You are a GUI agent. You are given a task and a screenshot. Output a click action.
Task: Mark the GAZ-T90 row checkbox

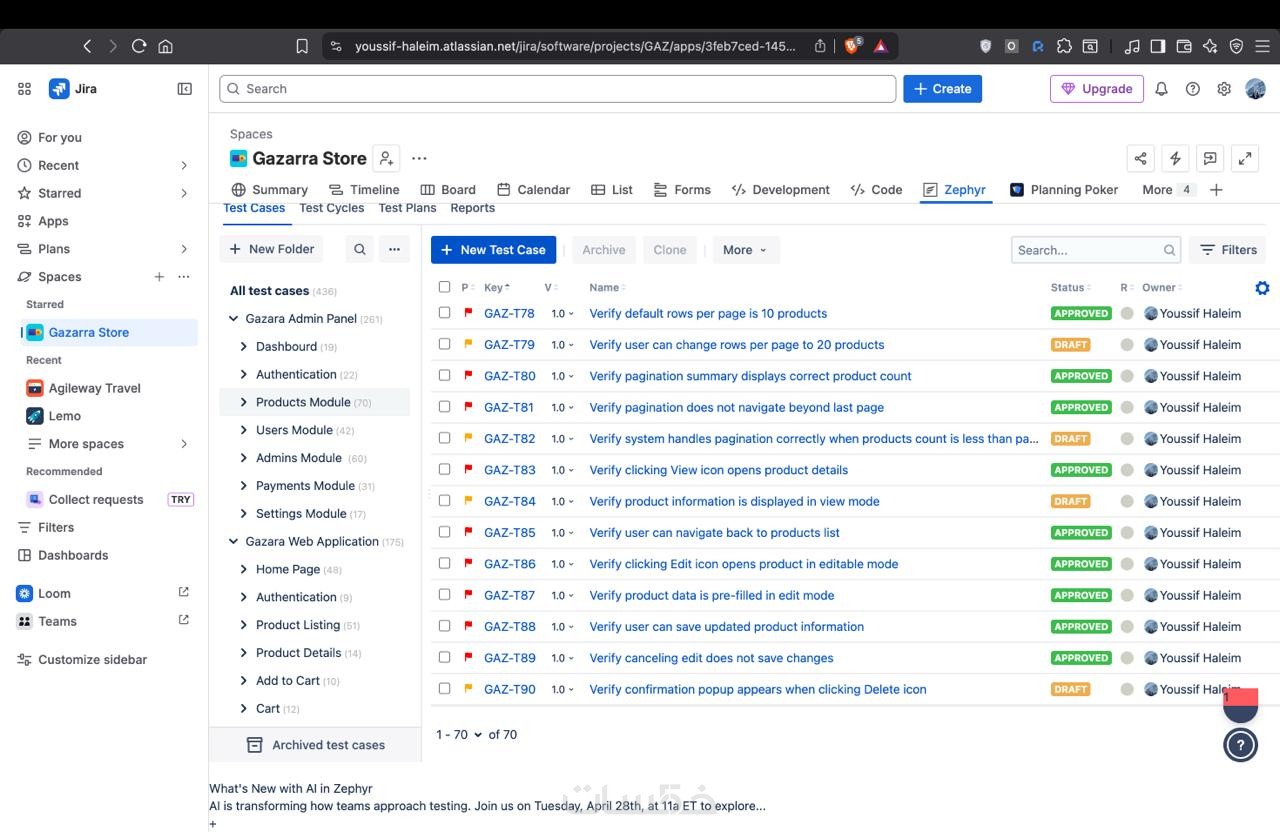click(444, 689)
